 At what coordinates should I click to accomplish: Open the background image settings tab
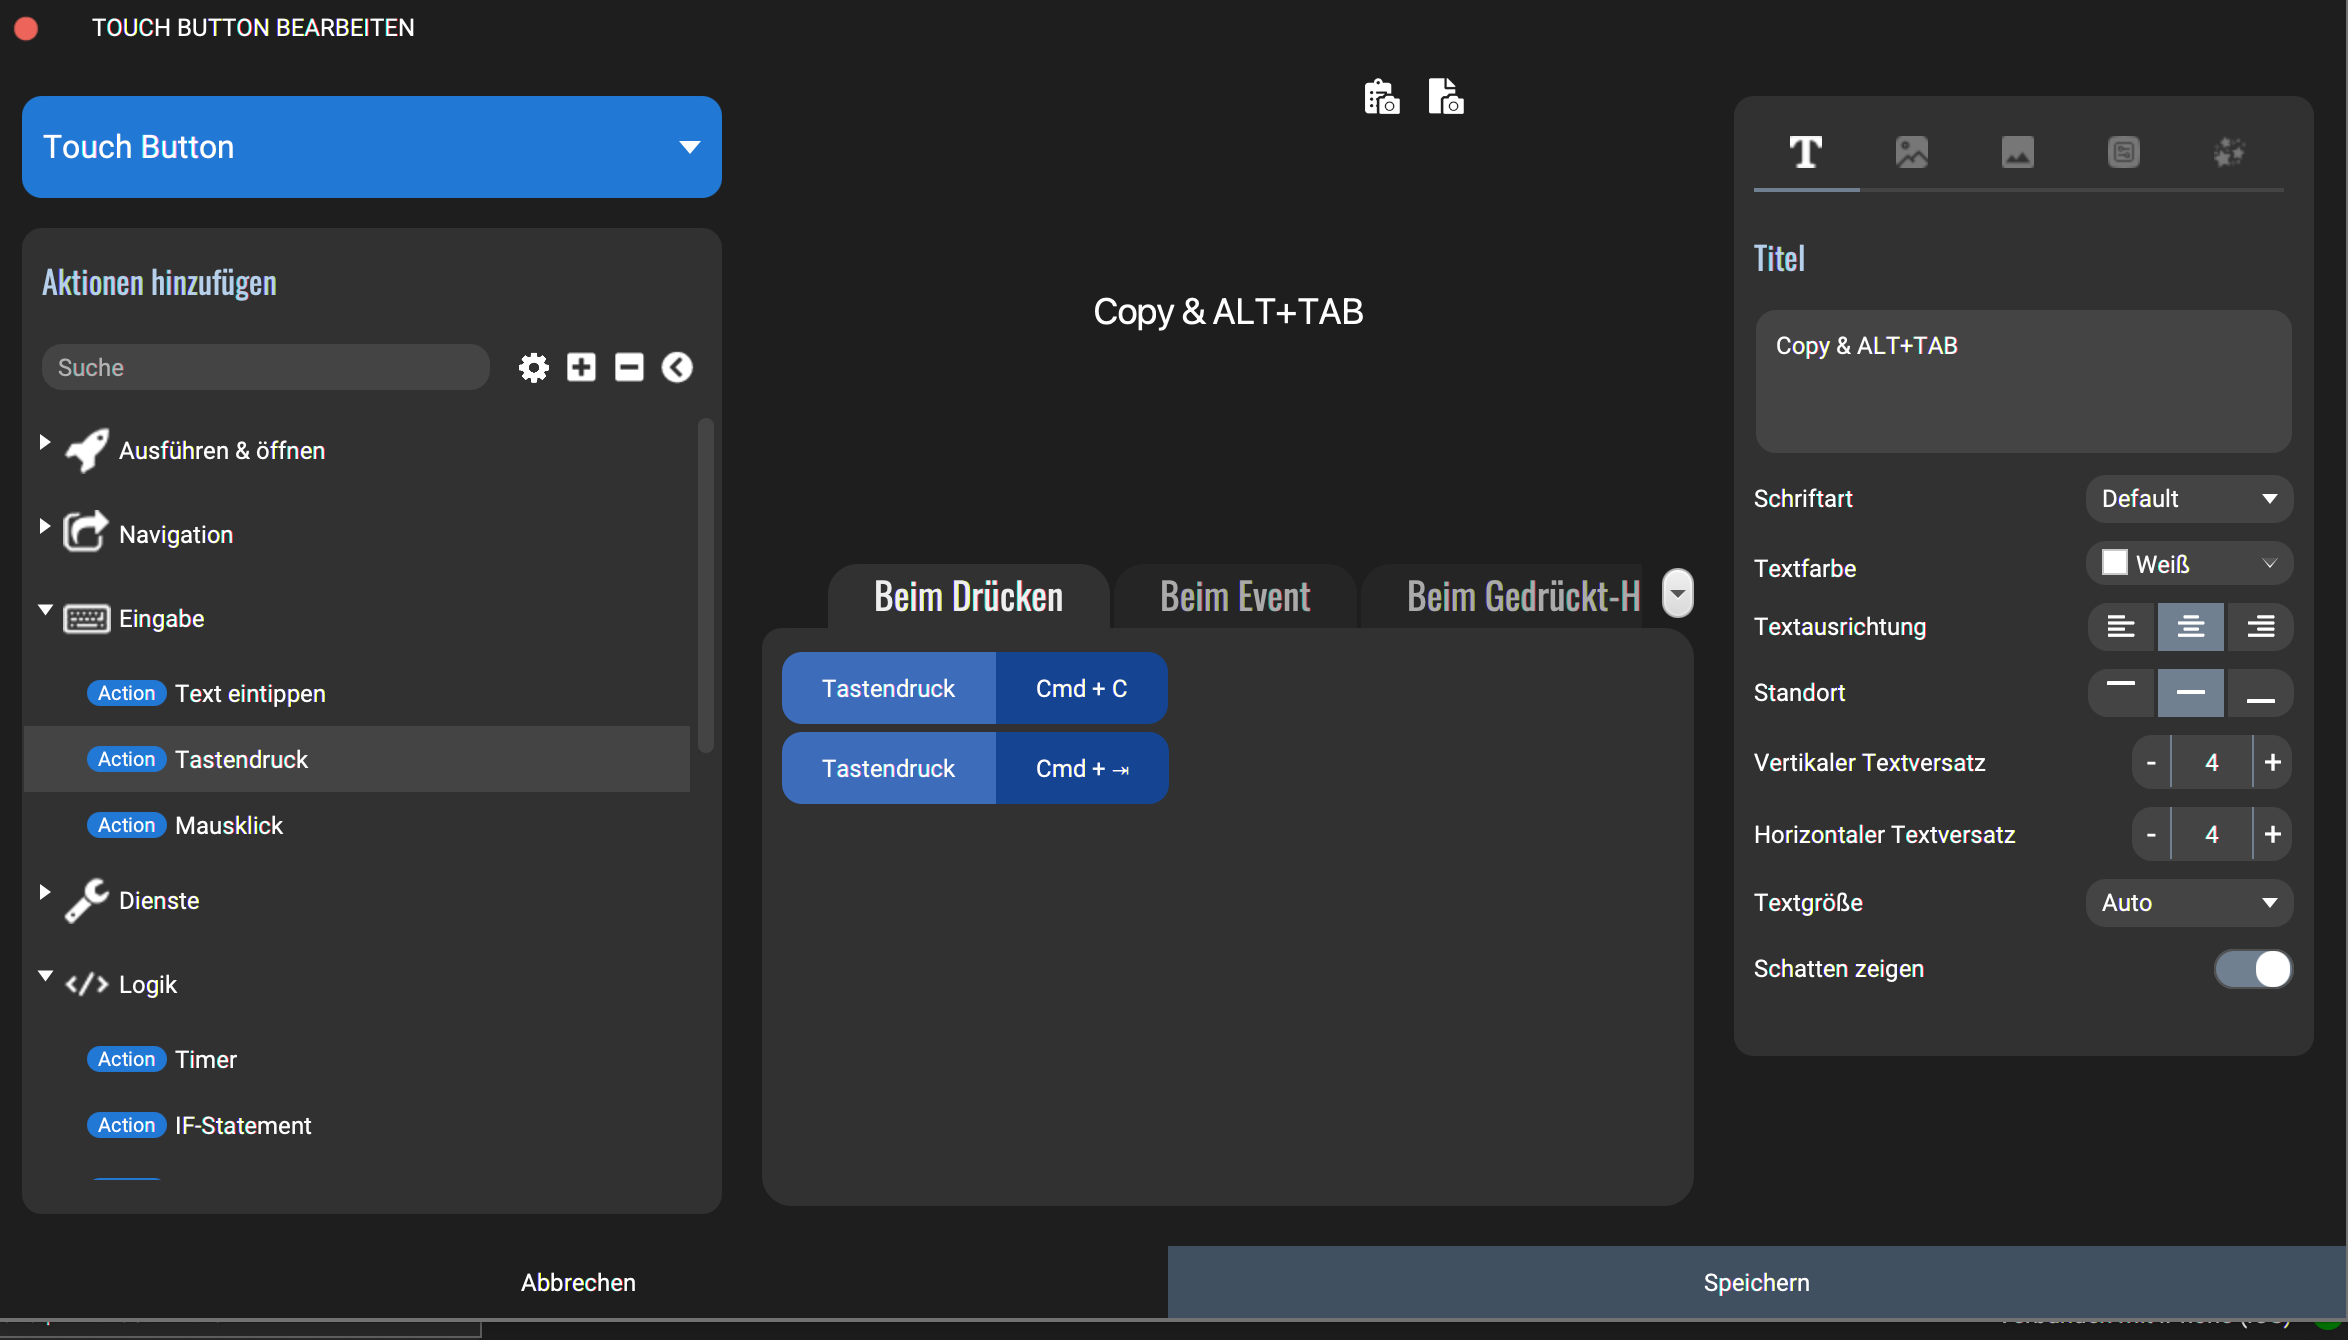tap(2017, 152)
